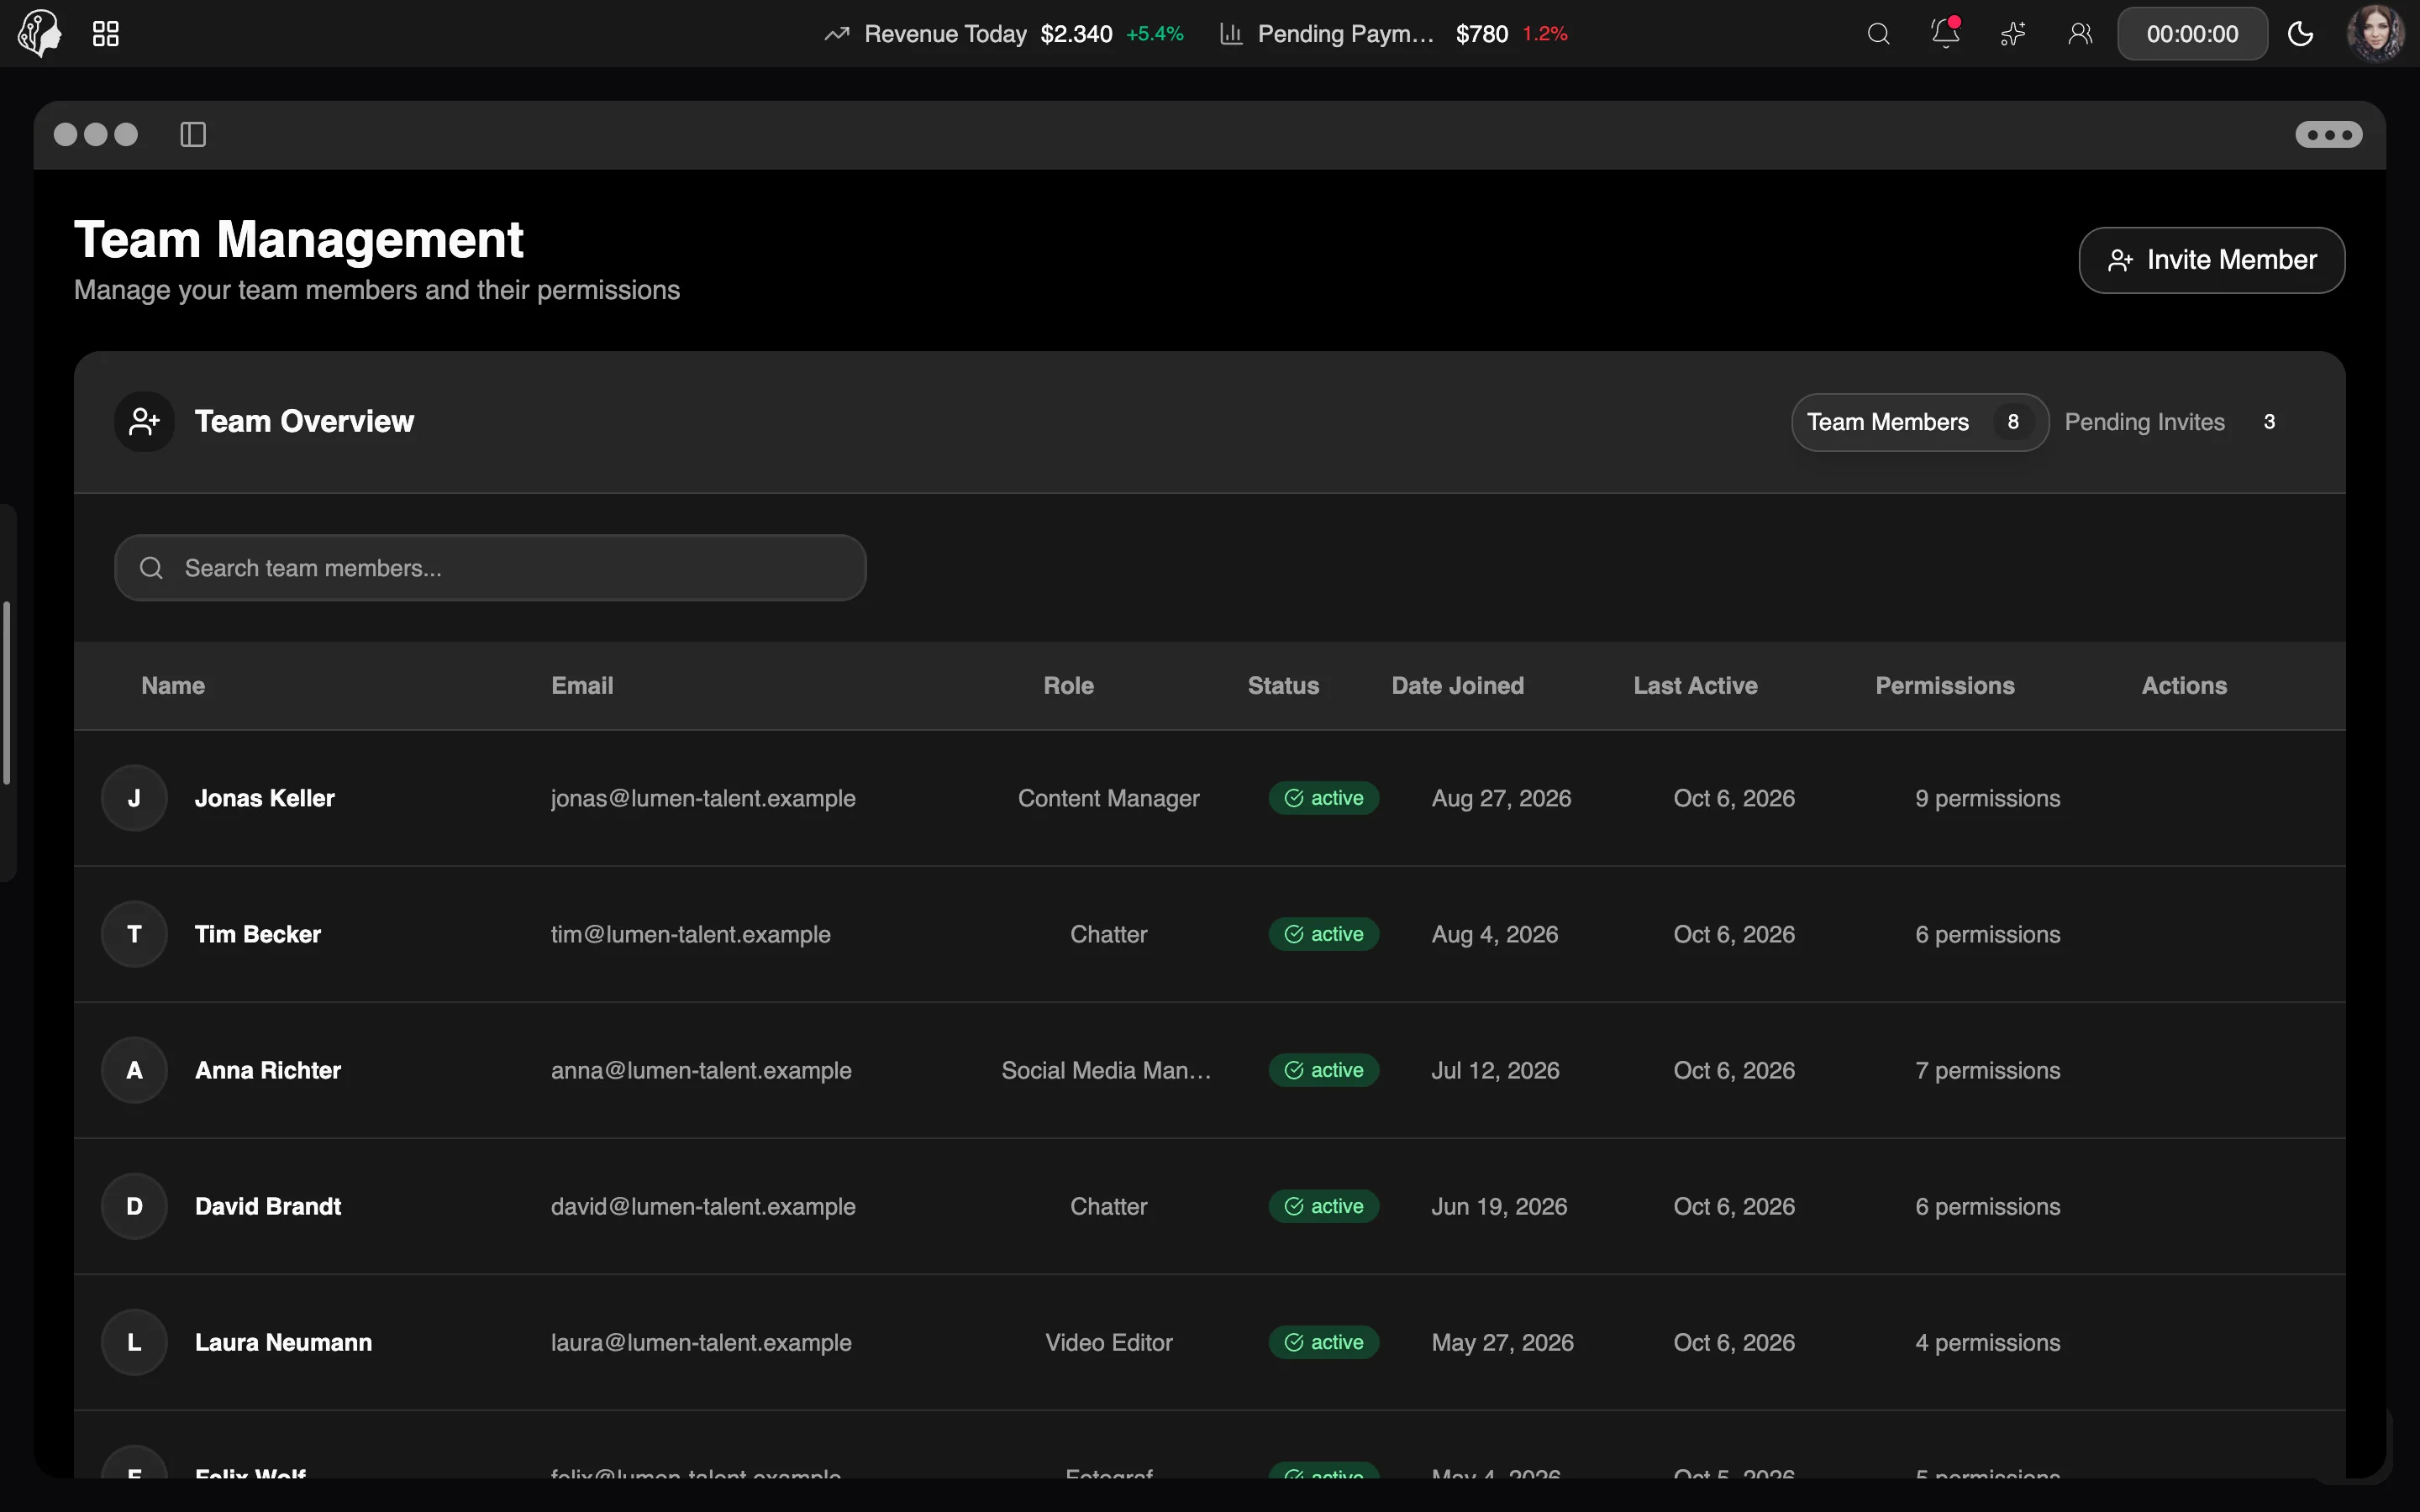Click David Brandt's D avatar
The width and height of the screenshot is (2420, 1512).
[134, 1206]
